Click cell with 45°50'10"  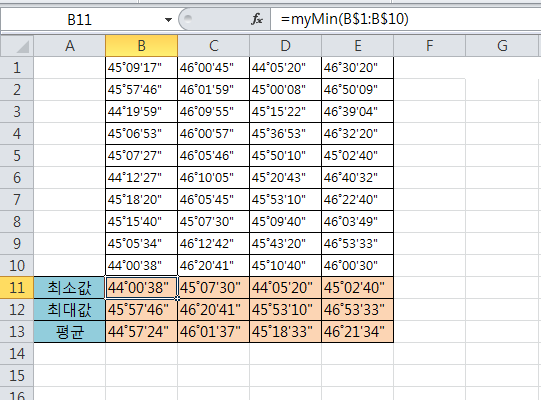[x=285, y=156]
